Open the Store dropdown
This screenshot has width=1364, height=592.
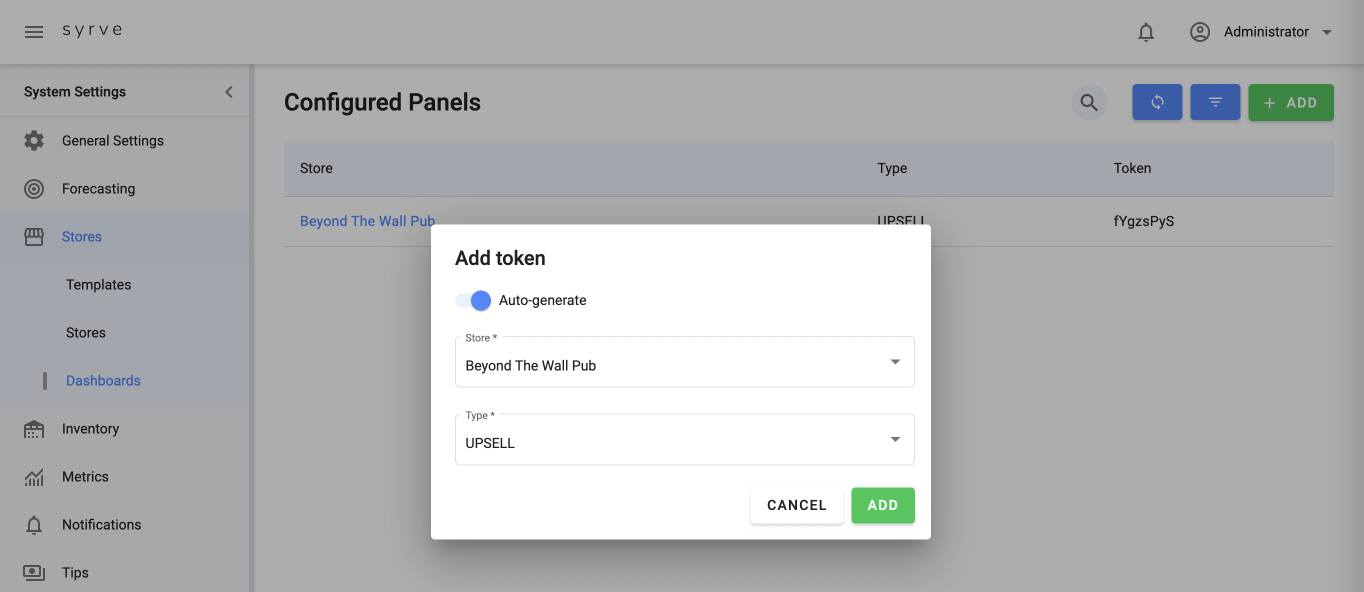pyautogui.click(x=684, y=362)
